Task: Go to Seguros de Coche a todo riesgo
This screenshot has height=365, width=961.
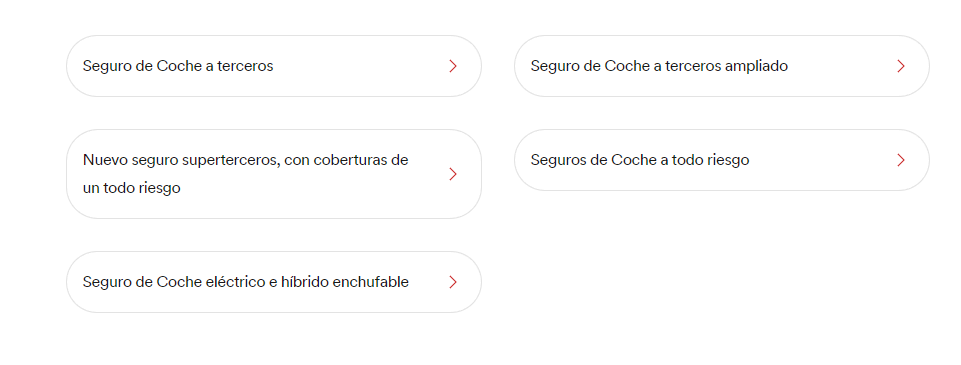Action: (722, 160)
